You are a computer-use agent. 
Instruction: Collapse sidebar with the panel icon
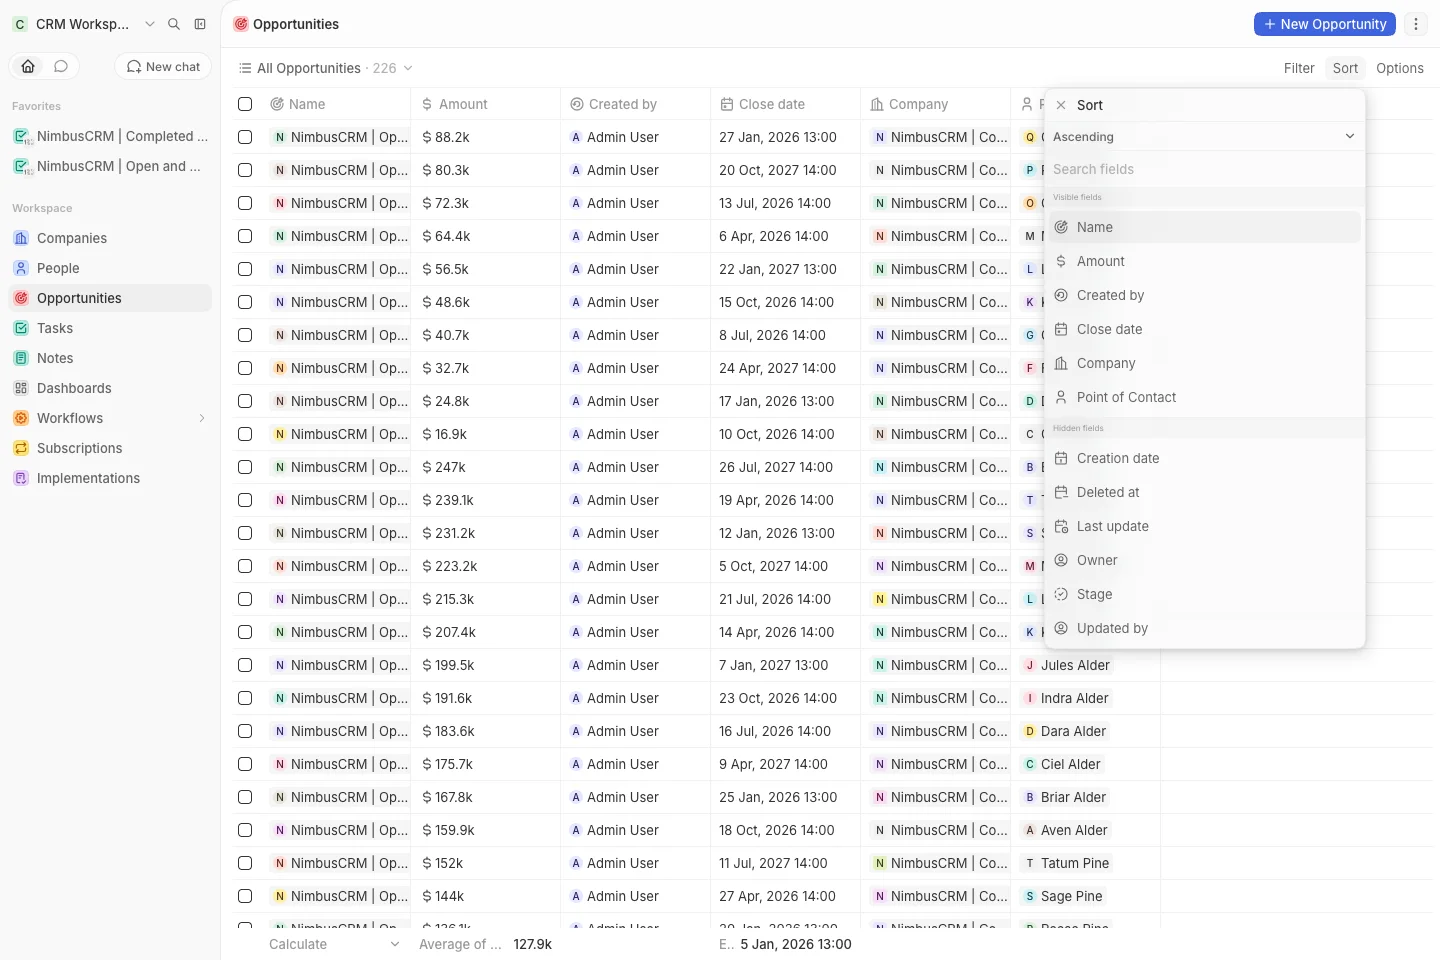coord(200,24)
